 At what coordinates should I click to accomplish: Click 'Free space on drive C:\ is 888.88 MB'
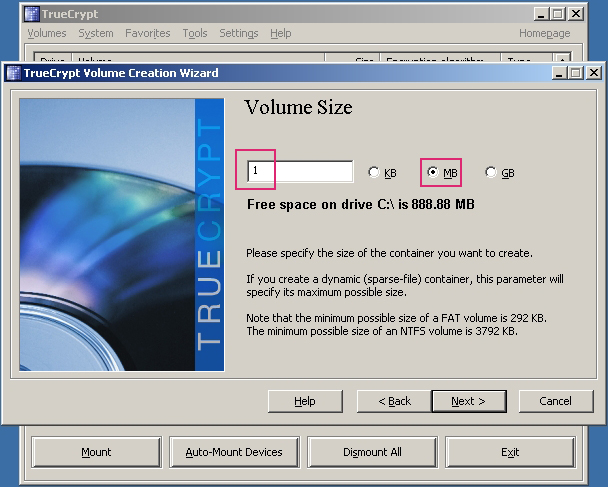tap(361, 204)
